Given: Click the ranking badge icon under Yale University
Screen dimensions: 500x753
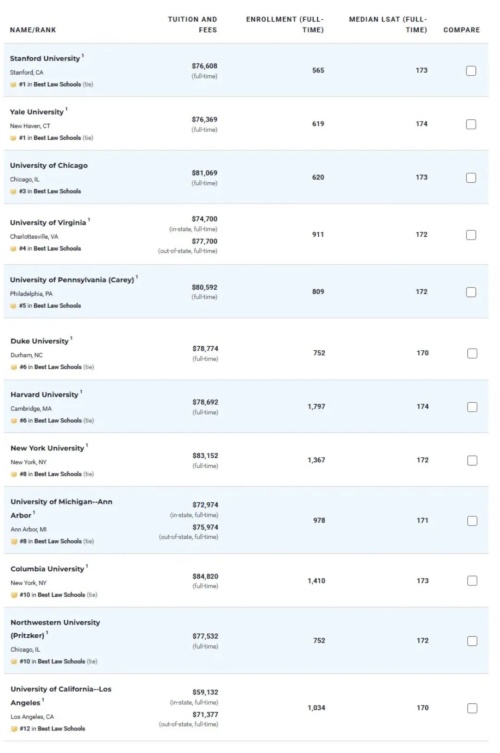Looking at the screenshot, I should tap(13, 138).
